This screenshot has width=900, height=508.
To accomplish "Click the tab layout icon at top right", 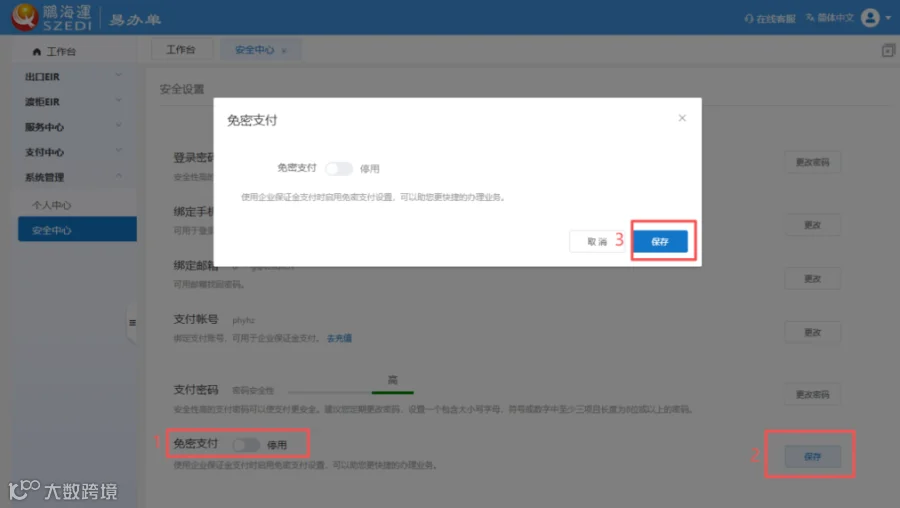I will (888, 50).
